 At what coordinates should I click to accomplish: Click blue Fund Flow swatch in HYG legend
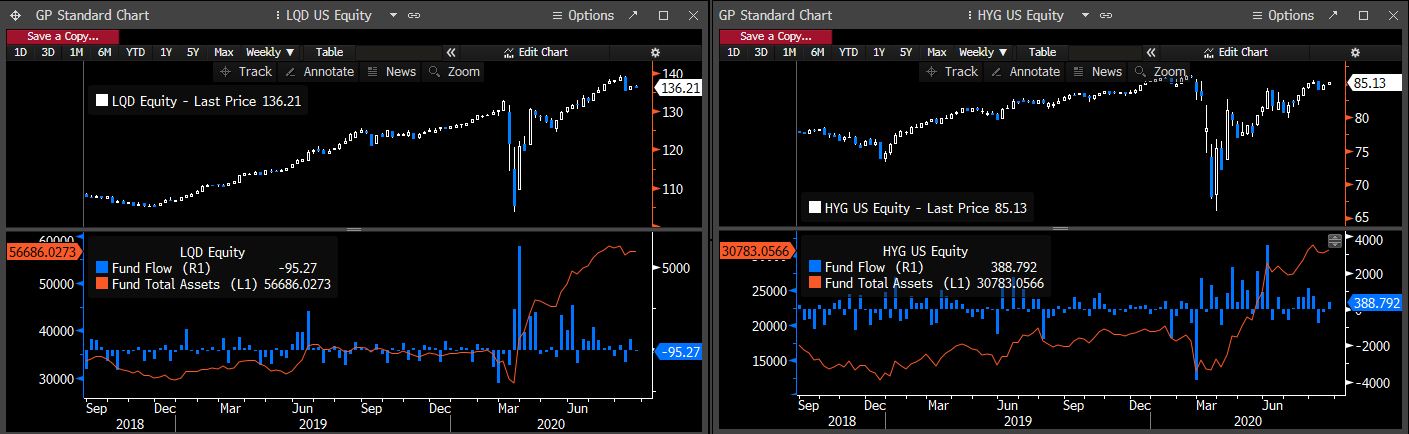pyautogui.click(x=815, y=267)
